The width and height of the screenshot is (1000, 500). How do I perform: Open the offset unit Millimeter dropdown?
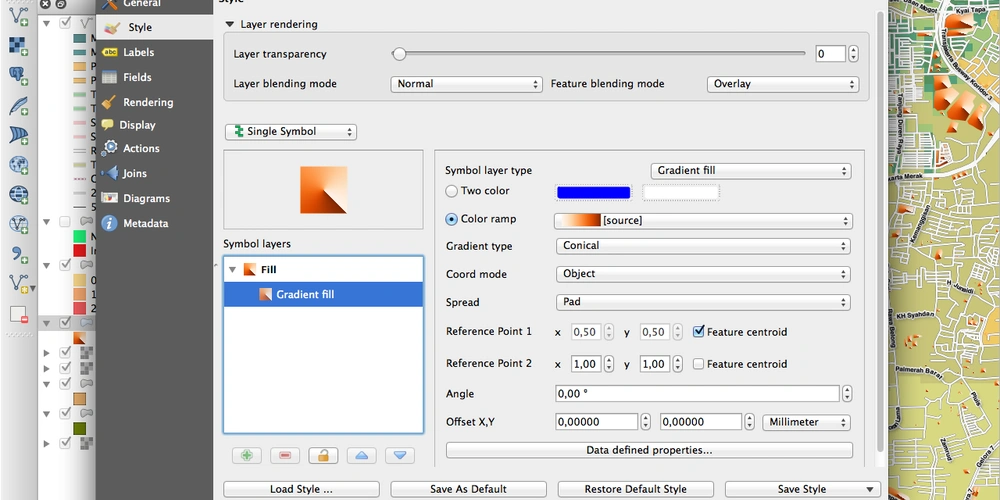pos(807,422)
